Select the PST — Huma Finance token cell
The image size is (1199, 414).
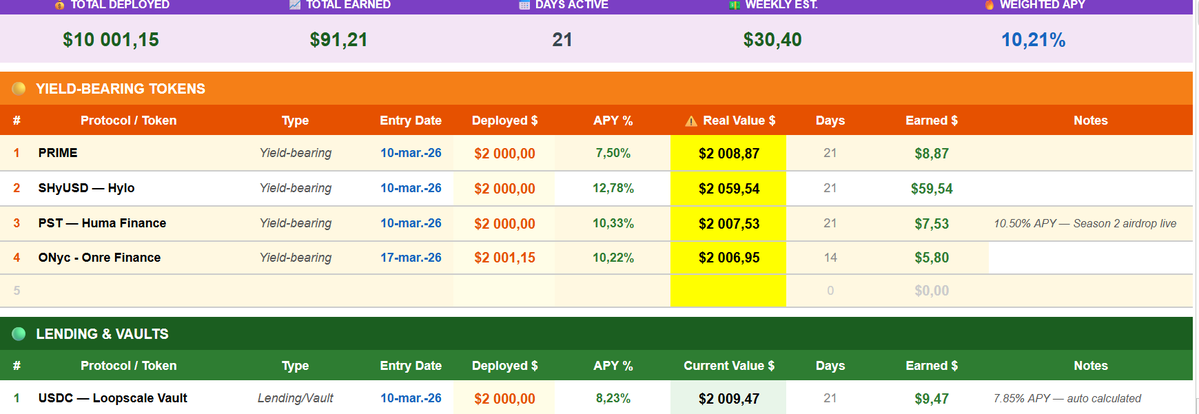pyautogui.click(x=102, y=223)
